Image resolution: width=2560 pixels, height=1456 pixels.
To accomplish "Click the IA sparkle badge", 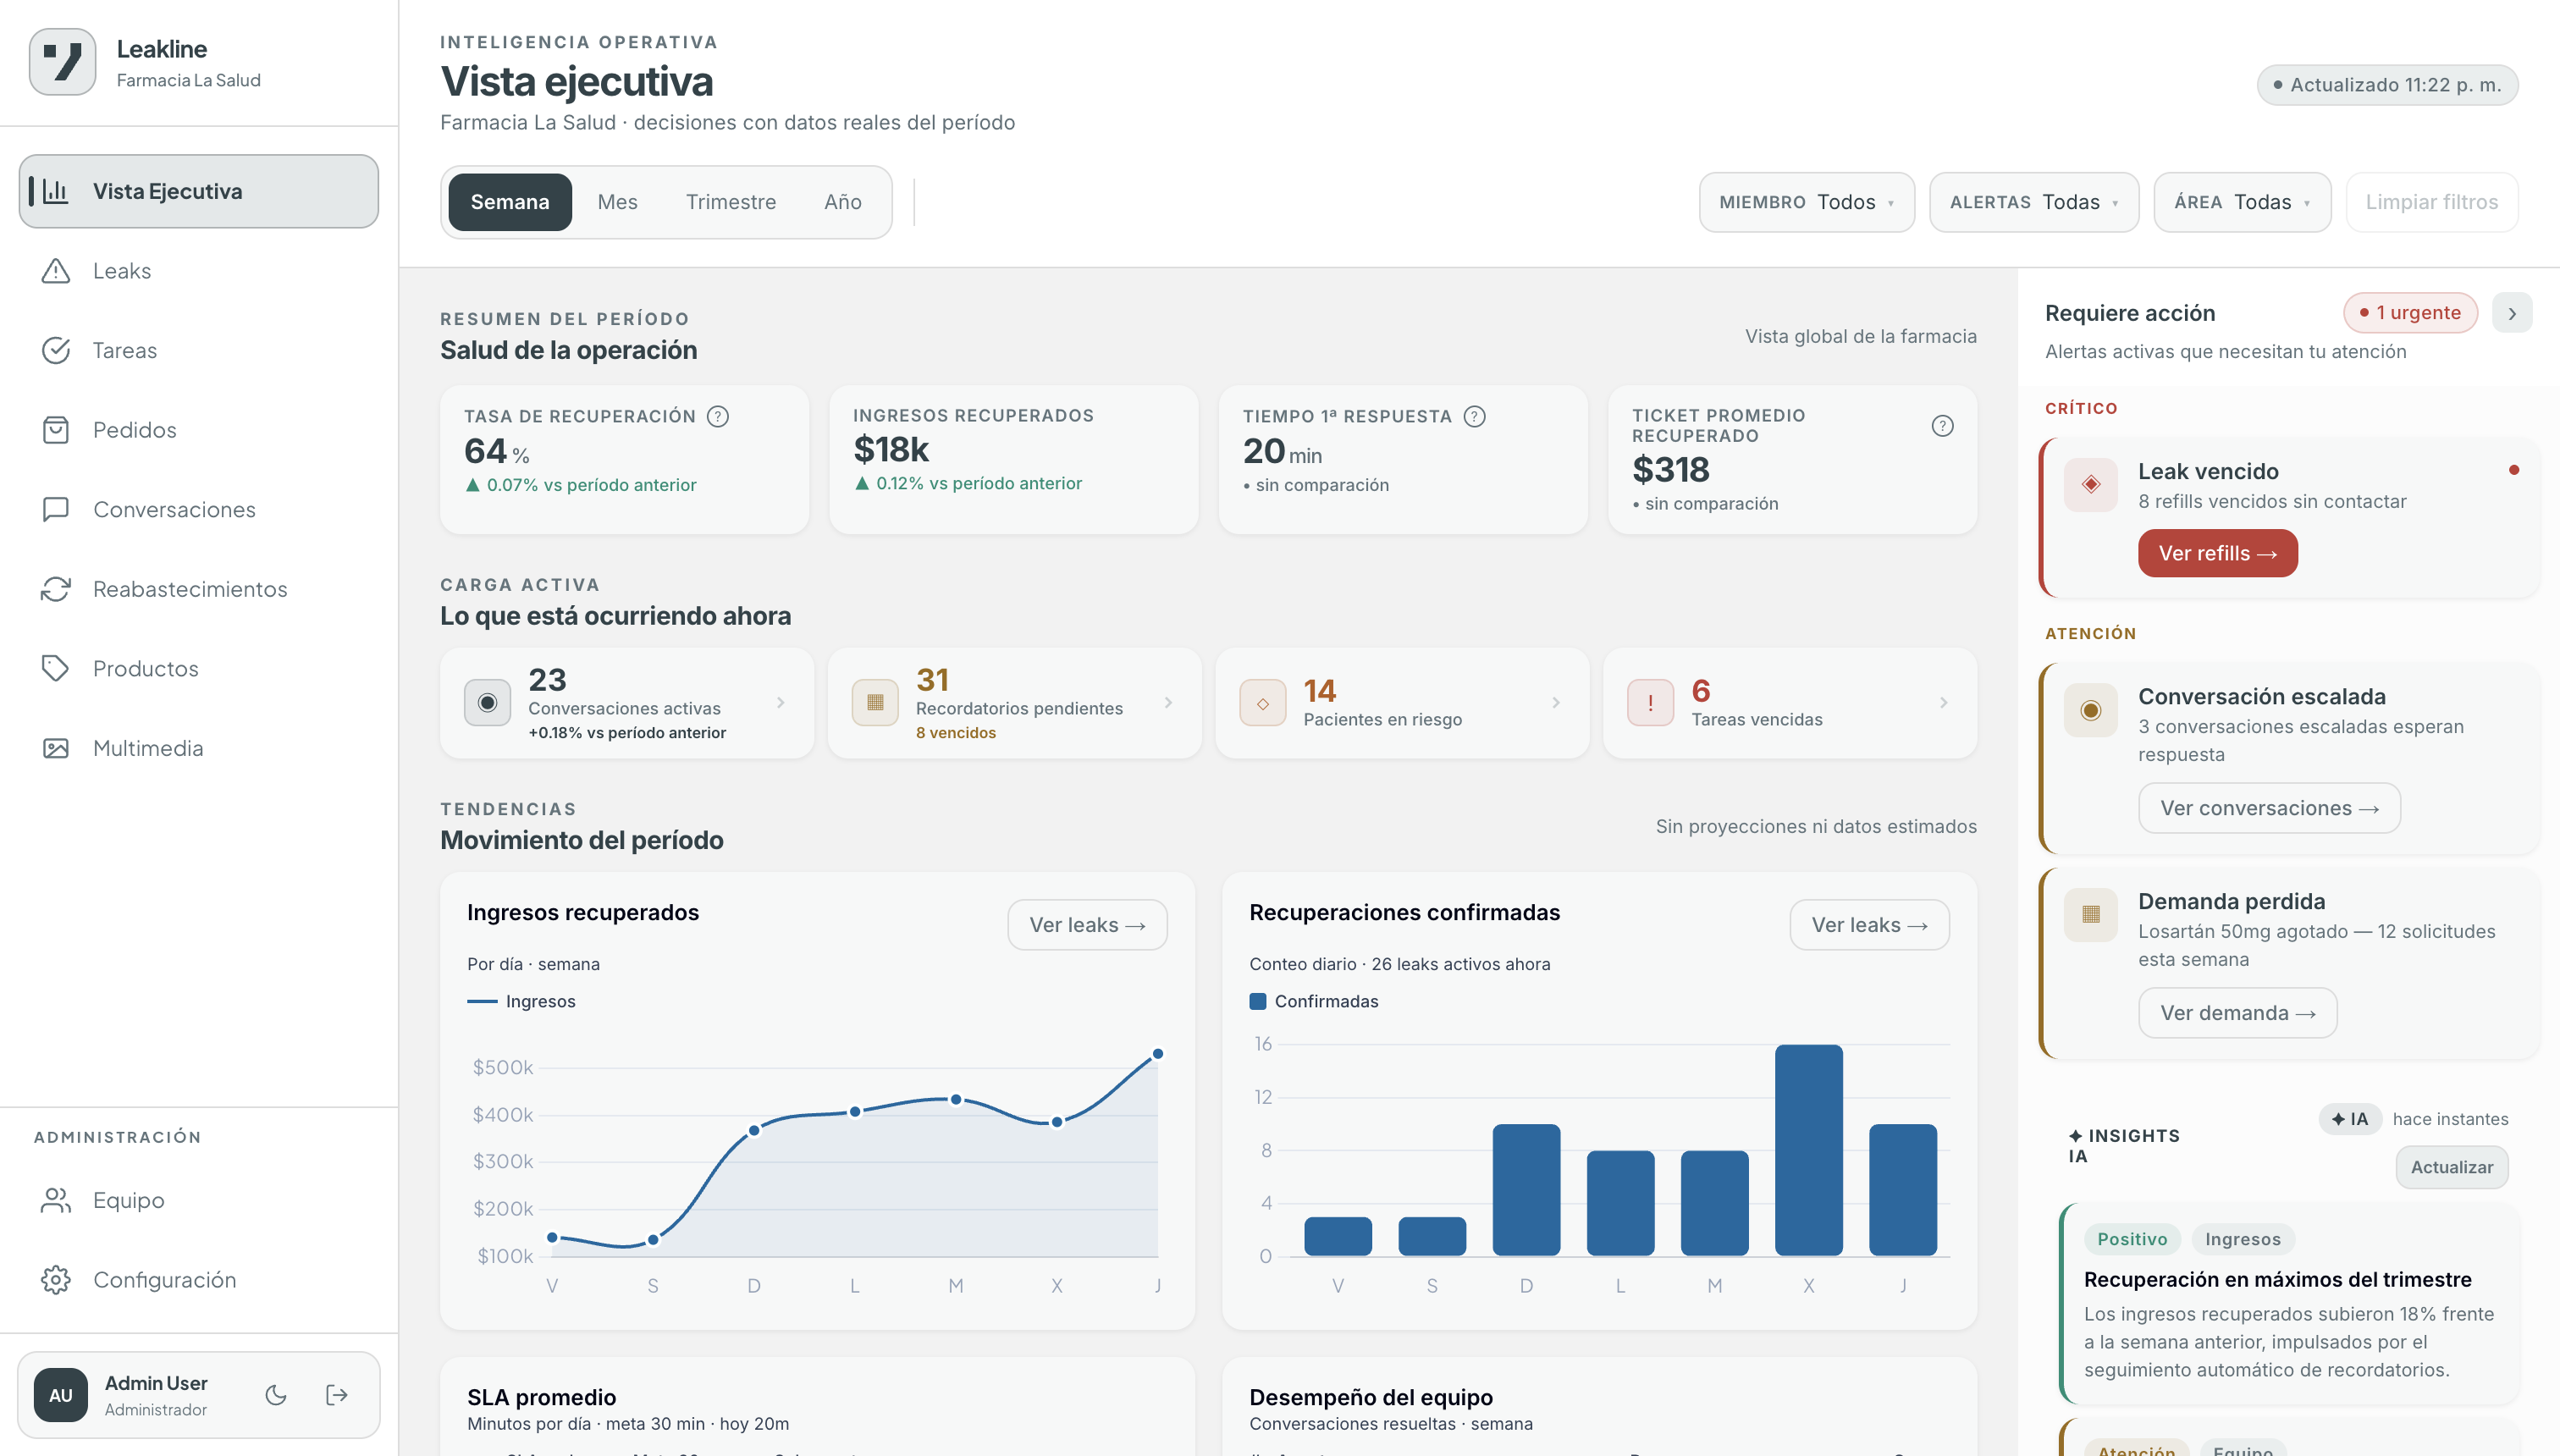I will pos(2350,1119).
